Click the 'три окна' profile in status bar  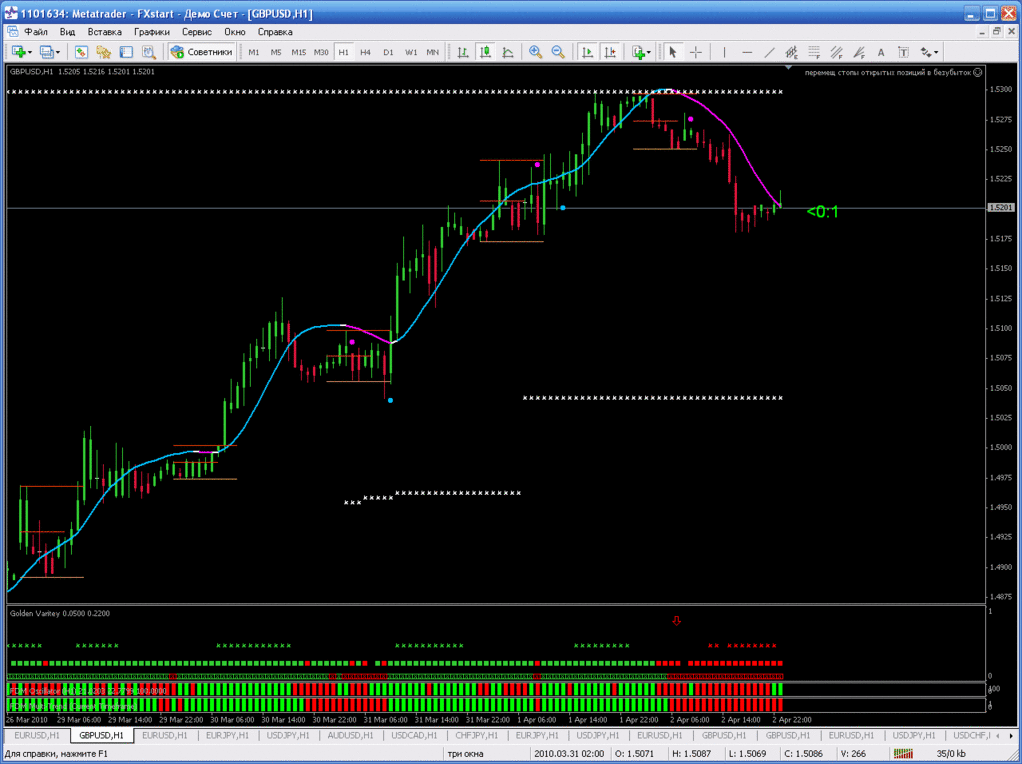point(466,754)
